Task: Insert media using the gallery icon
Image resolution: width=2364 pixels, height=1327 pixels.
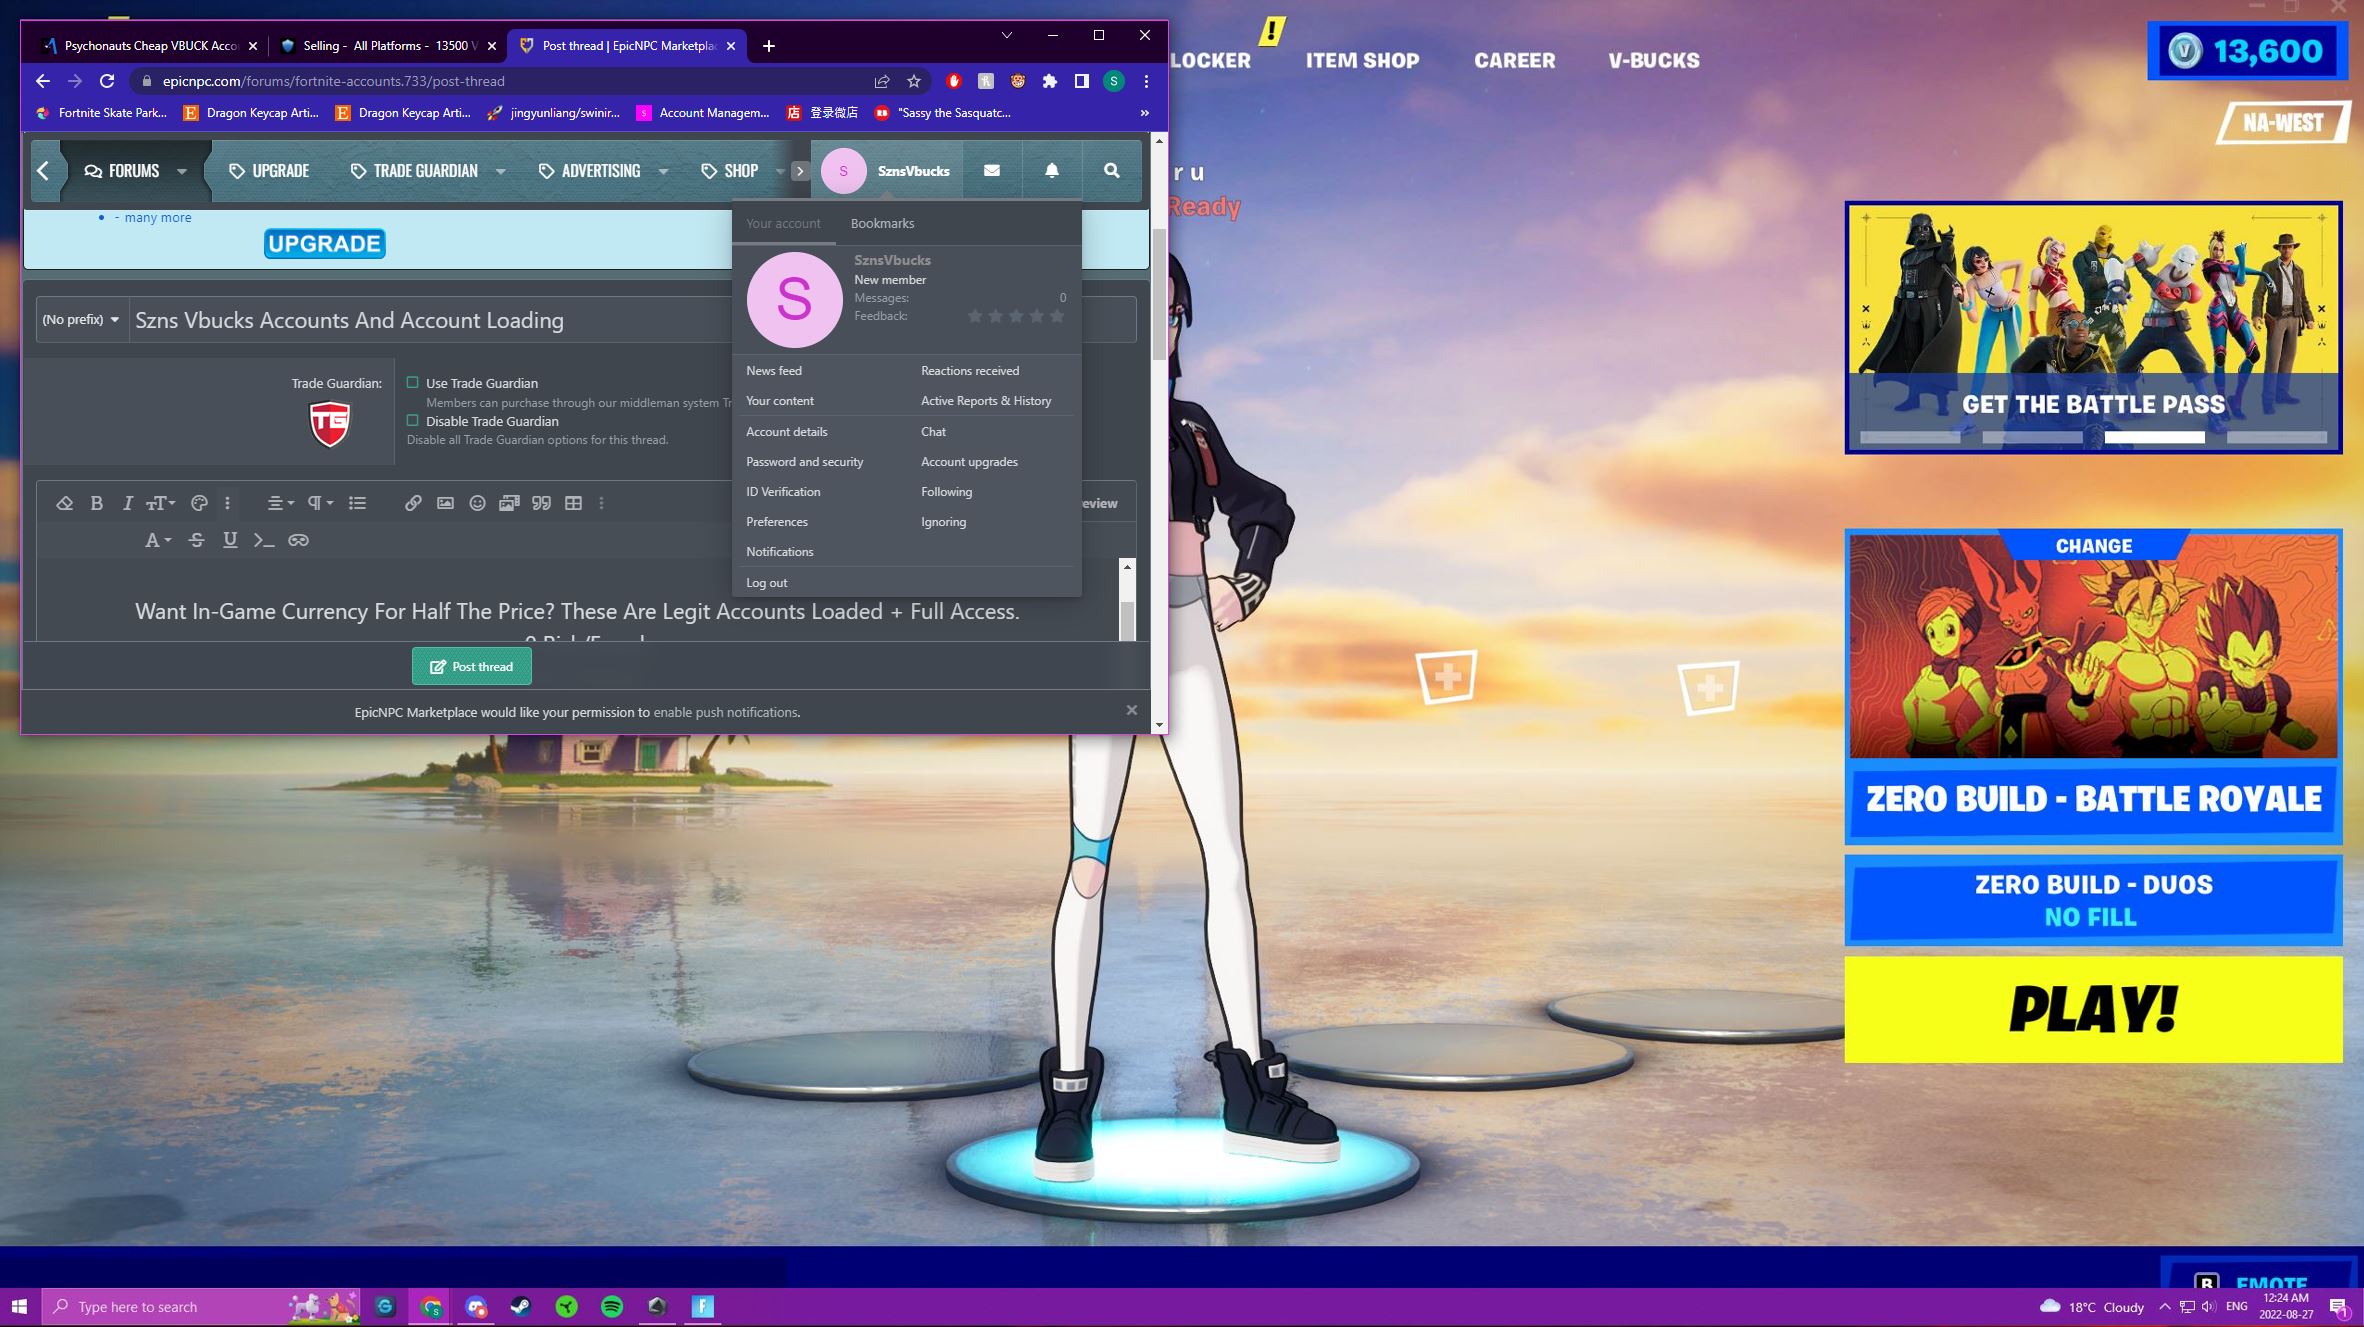Action: pyautogui.click(x=509, y=503)
